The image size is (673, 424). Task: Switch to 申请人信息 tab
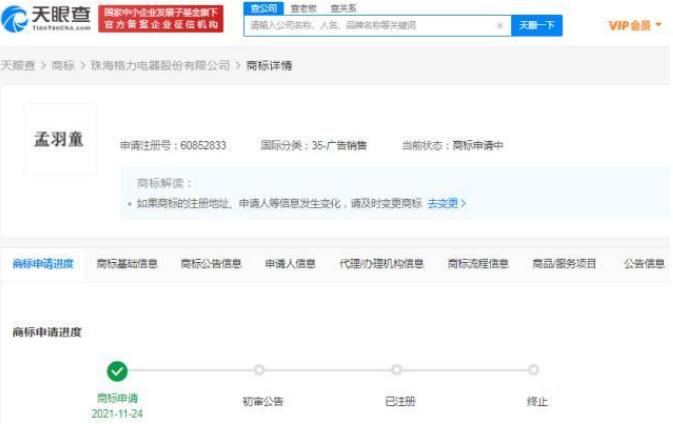(291, 263)
